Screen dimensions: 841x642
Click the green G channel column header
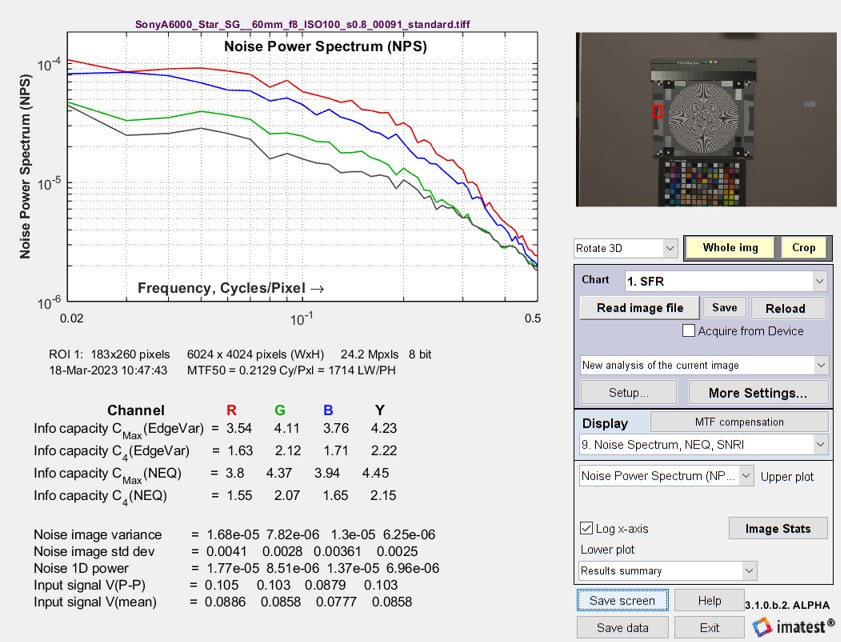tap(280, 410)
